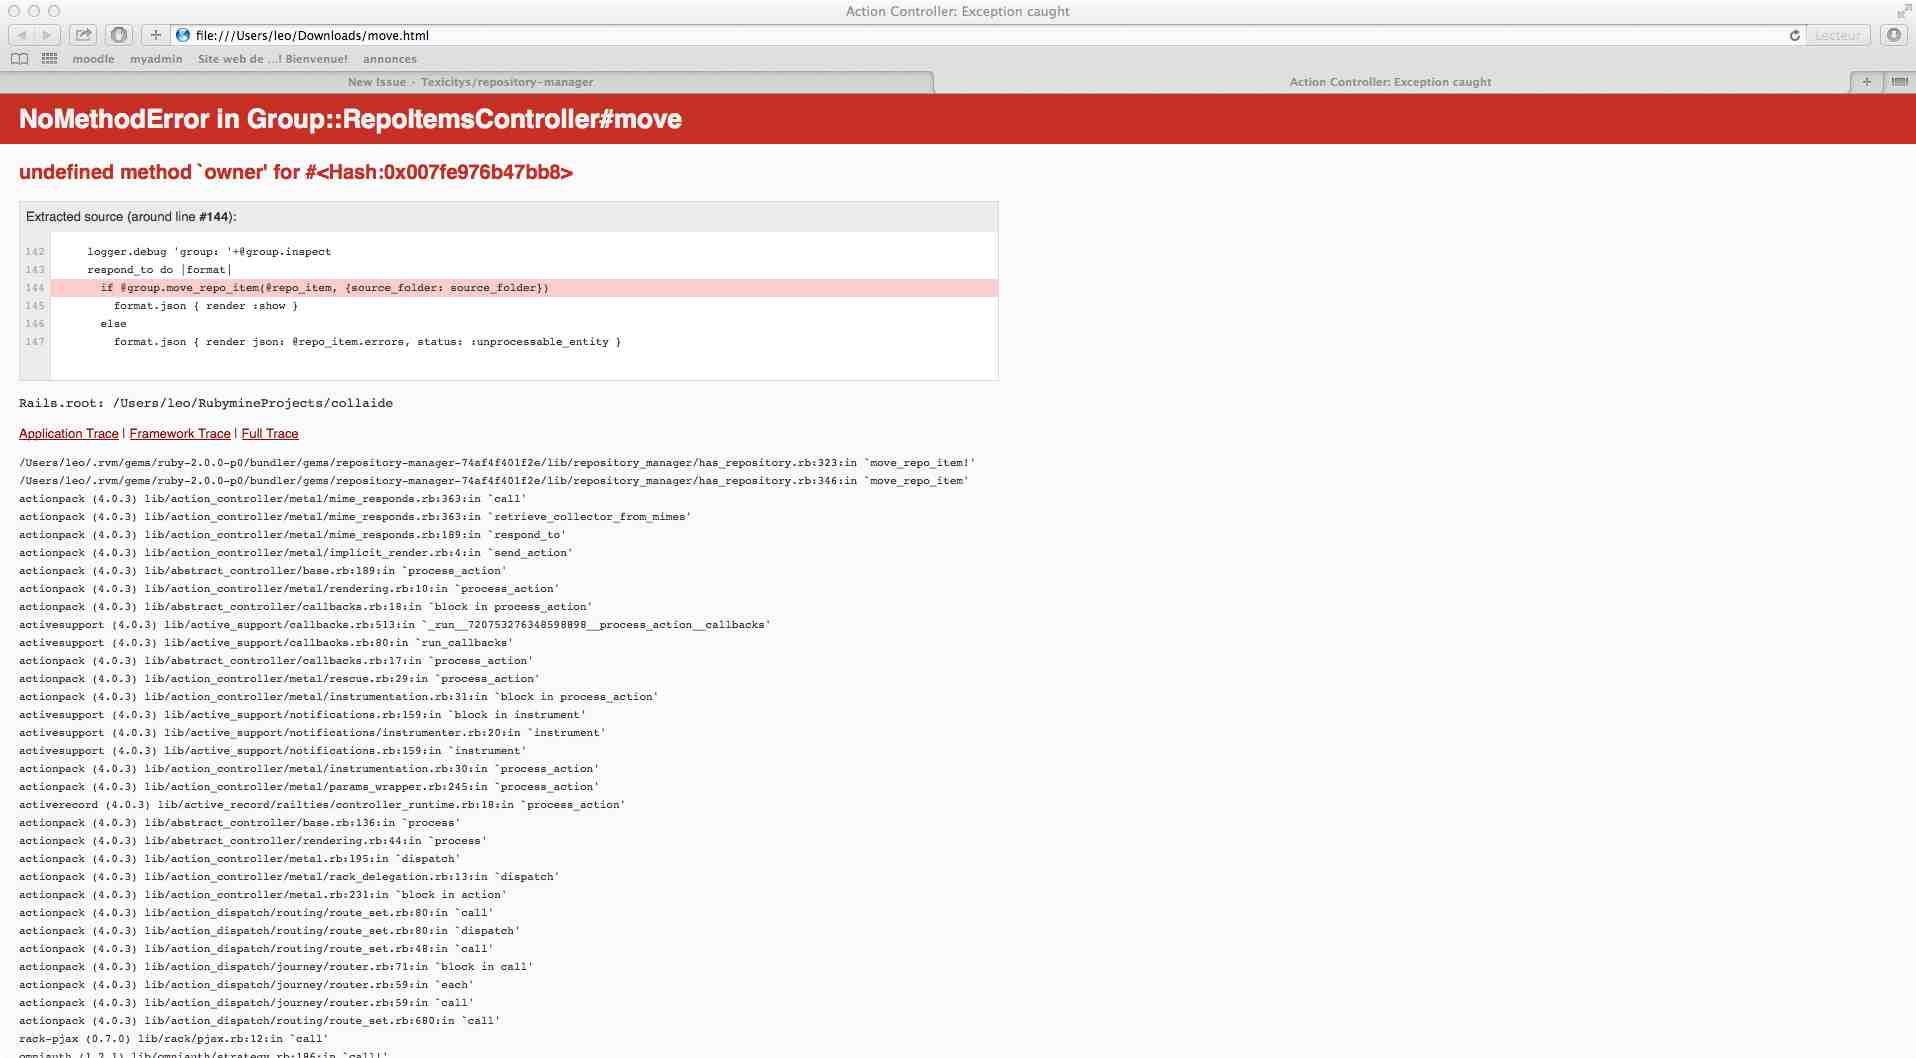
Task: Click the respond_to do |format| code line
Action: pyautogui.click(x=159, y=270)
